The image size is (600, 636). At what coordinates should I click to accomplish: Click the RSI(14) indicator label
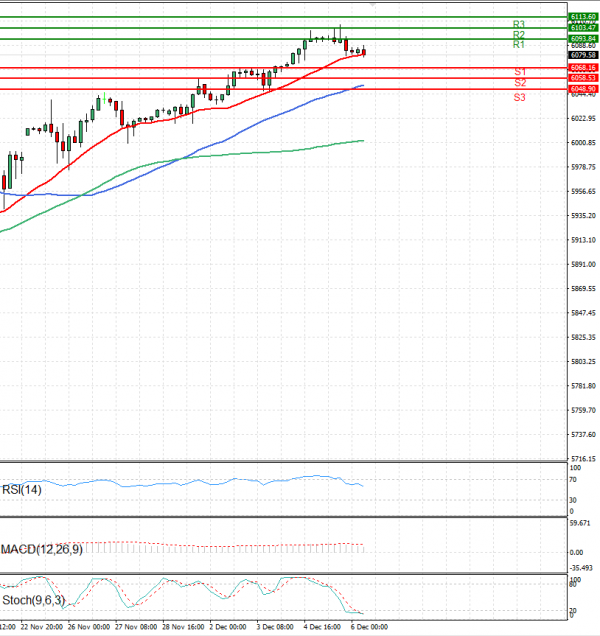tap(22, 489)
